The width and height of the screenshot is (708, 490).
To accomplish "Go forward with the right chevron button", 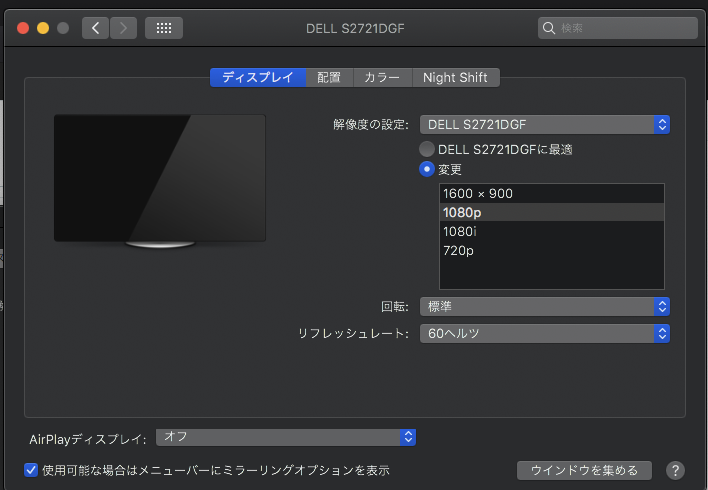I will coord(123,28).
